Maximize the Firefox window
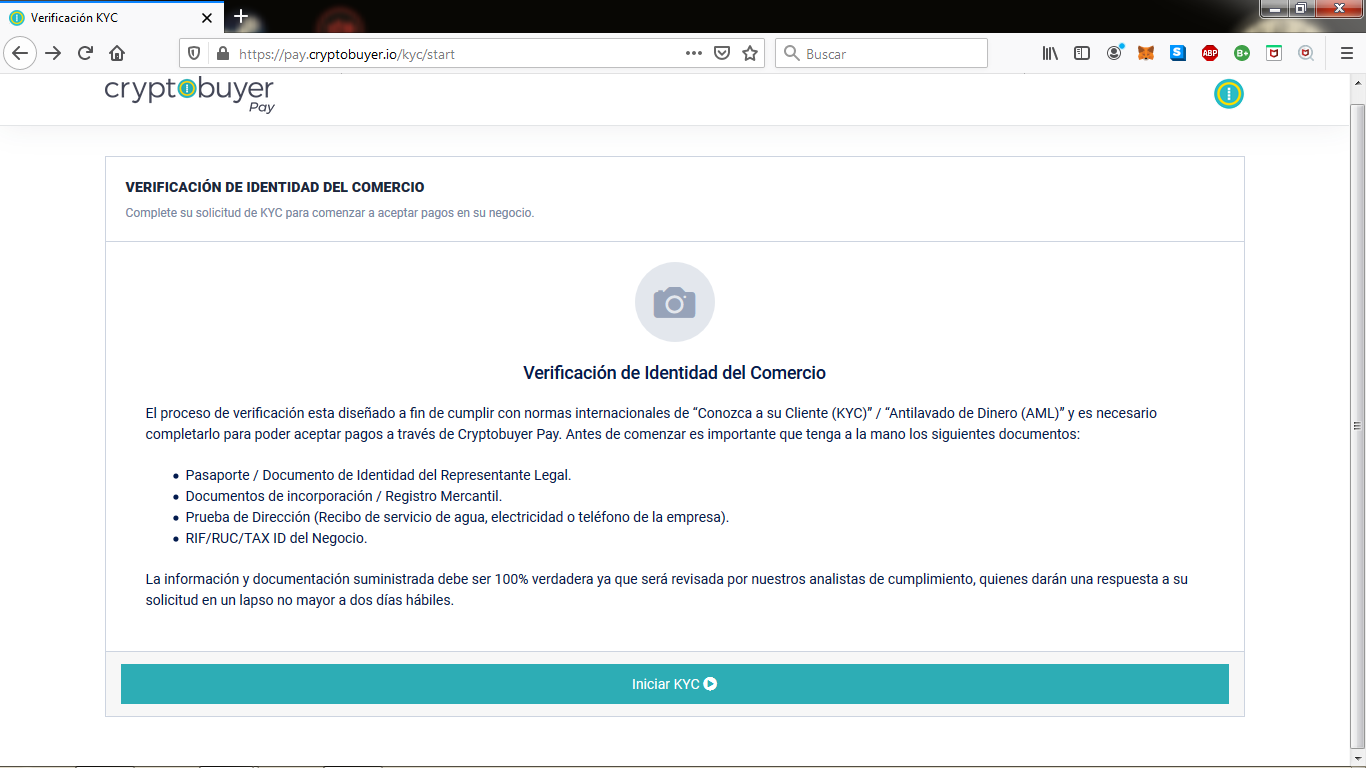The width and height of the screenshot is (1366, 768). 1300,8
